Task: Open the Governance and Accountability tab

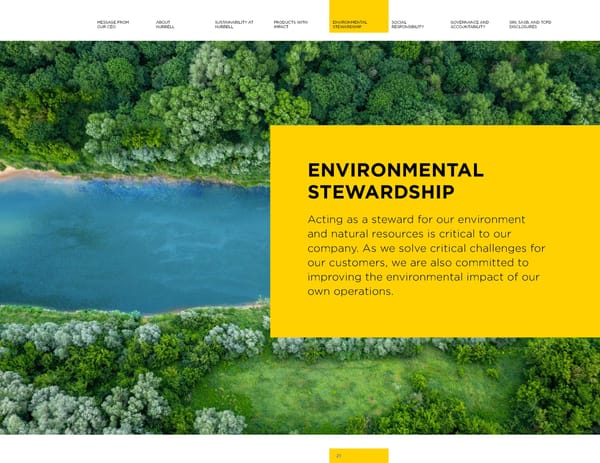Action: click(469, 24)
